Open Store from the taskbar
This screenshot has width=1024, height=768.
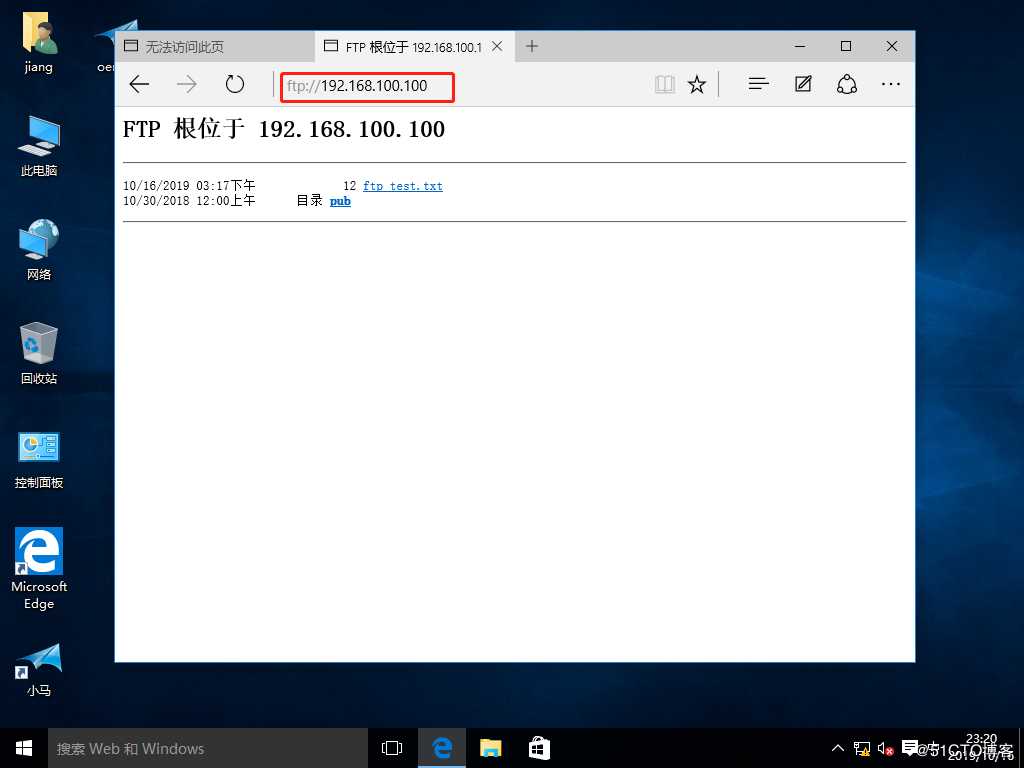(539, 748)
